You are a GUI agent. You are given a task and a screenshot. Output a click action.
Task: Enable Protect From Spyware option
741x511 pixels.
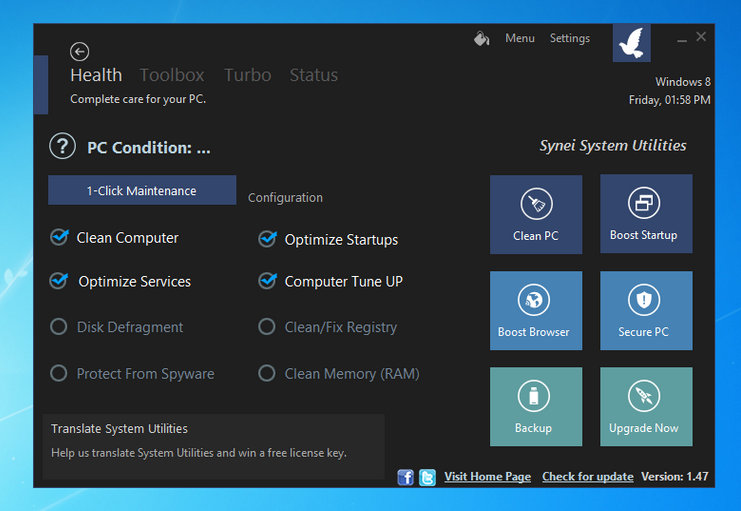[x=59, y=373]
